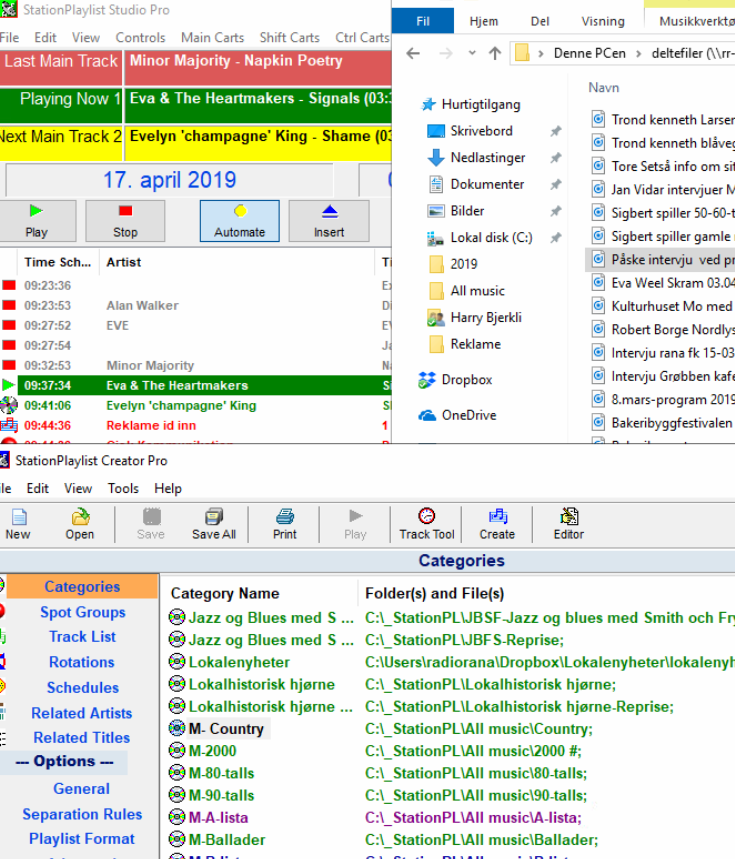Select the Påske intervju audio file
This screenshot has width=735, height=859.
point(662,260)
